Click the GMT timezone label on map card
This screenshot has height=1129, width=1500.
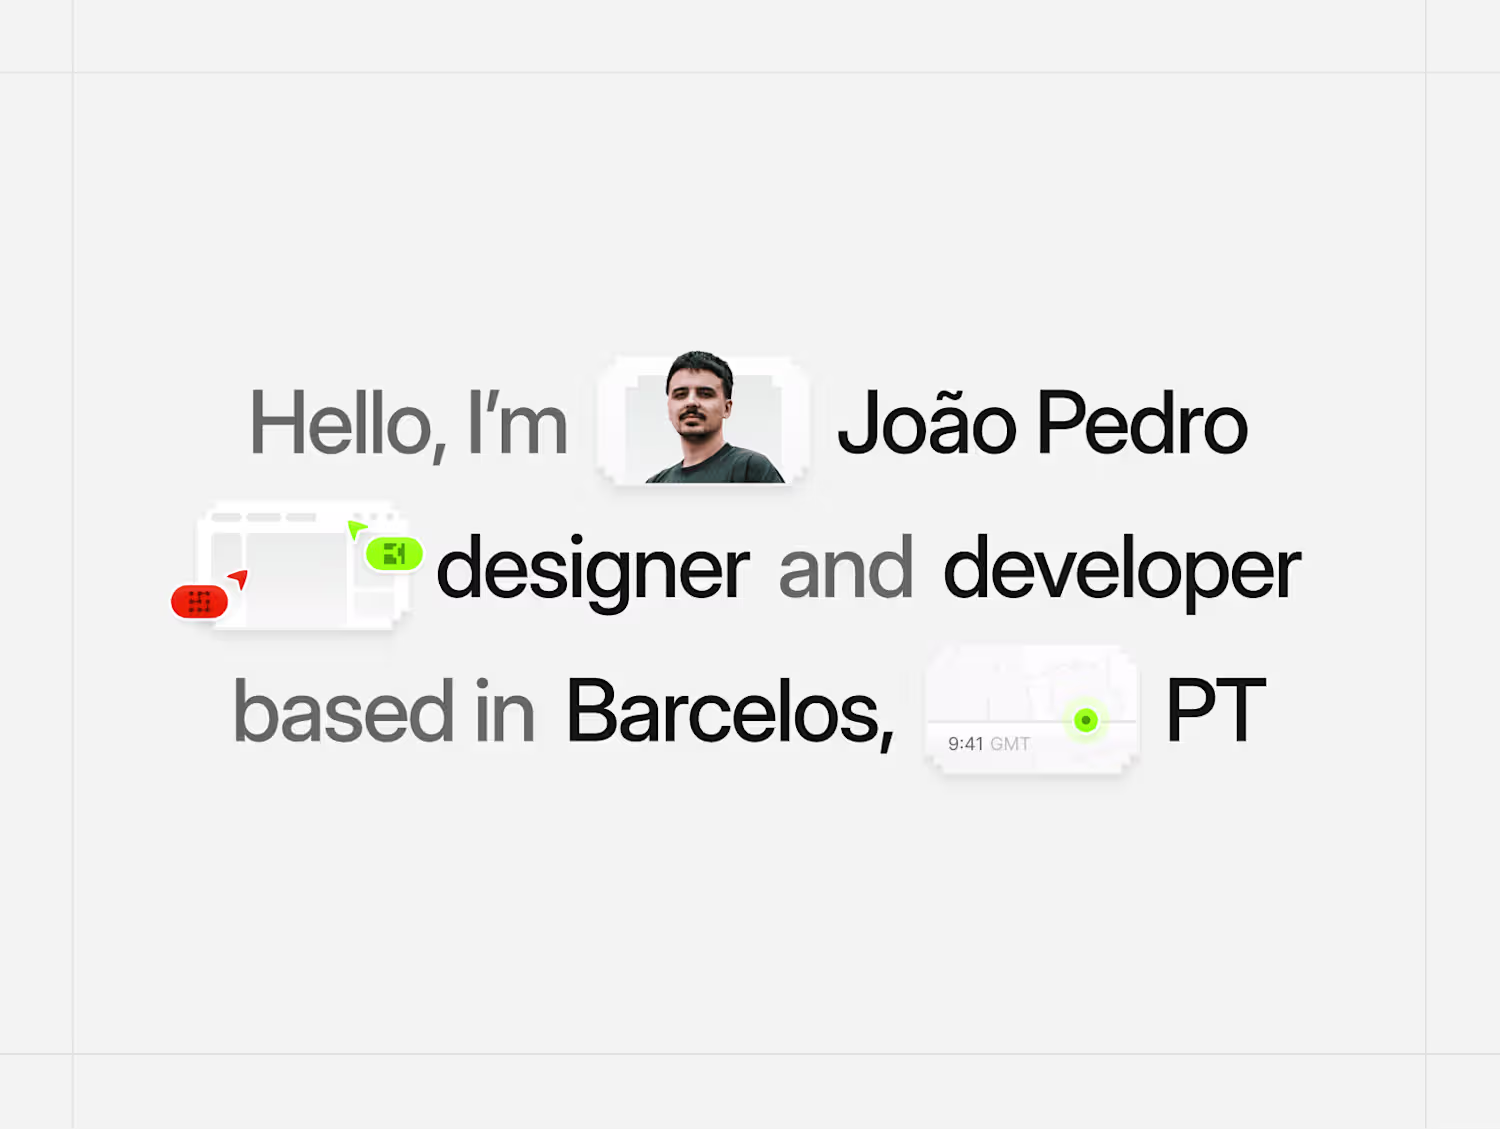[1010, 744]
